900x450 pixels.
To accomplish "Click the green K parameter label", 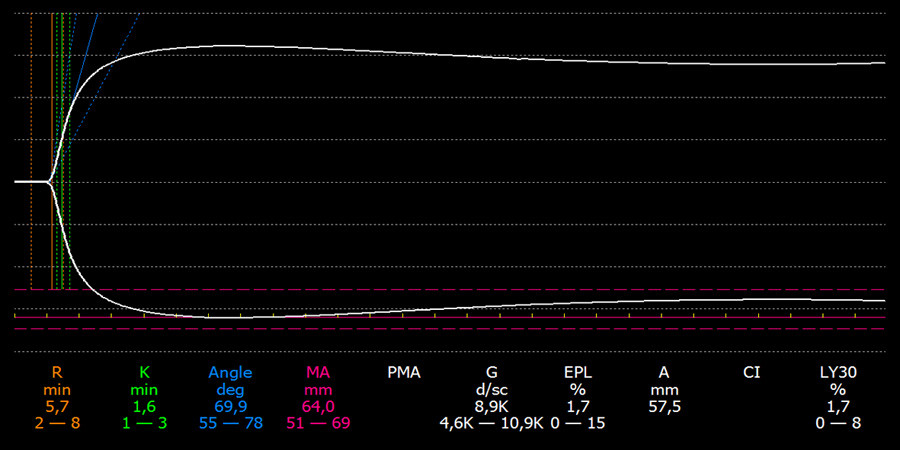I will click(144, 372).
